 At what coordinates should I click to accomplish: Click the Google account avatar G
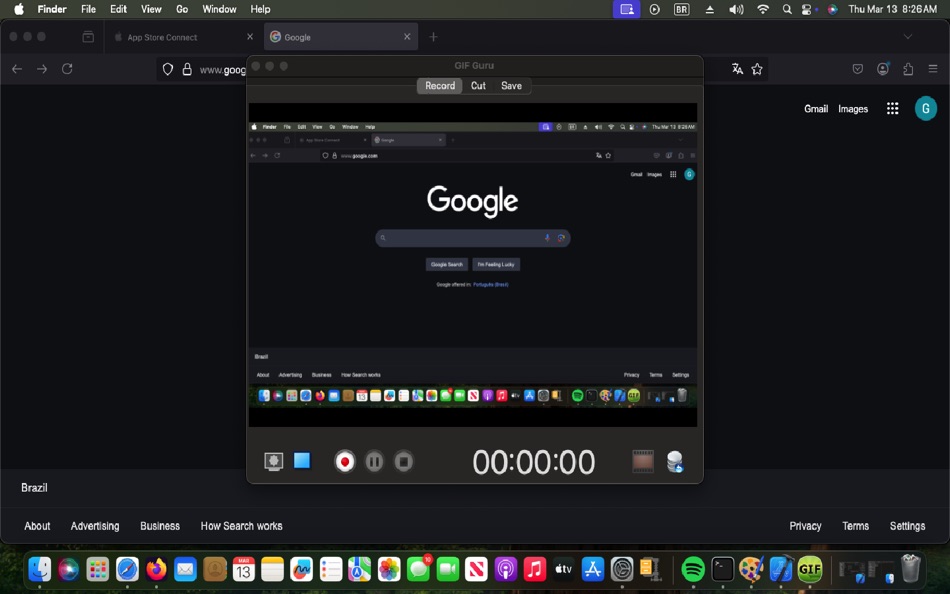[x=925, y=108]
